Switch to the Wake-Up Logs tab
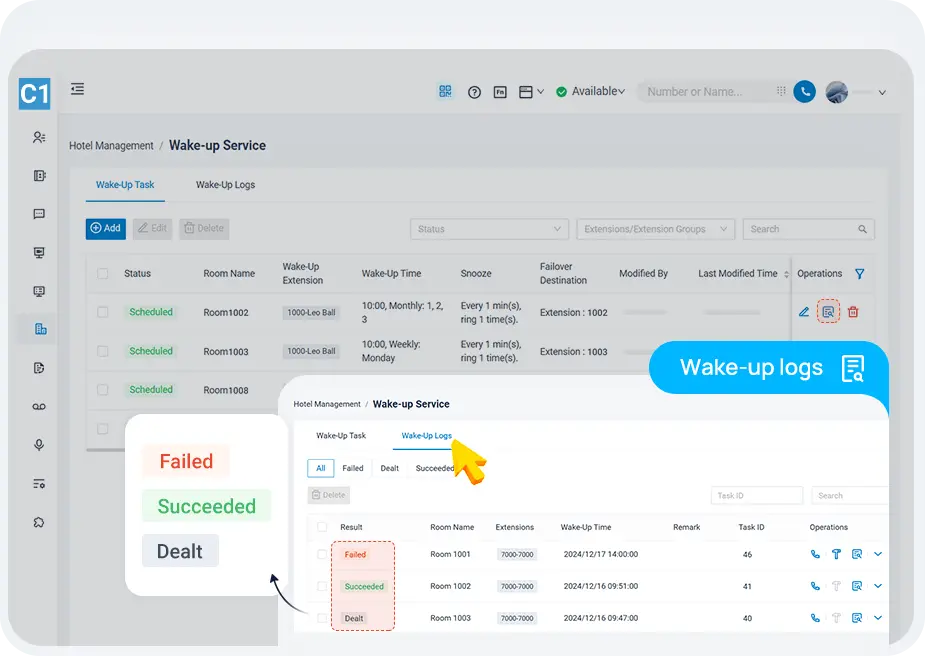 (225, 185)
